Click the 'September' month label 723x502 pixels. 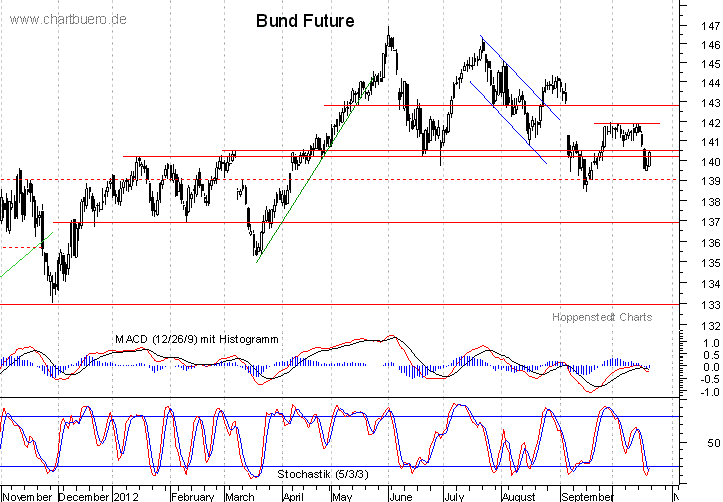587,497
